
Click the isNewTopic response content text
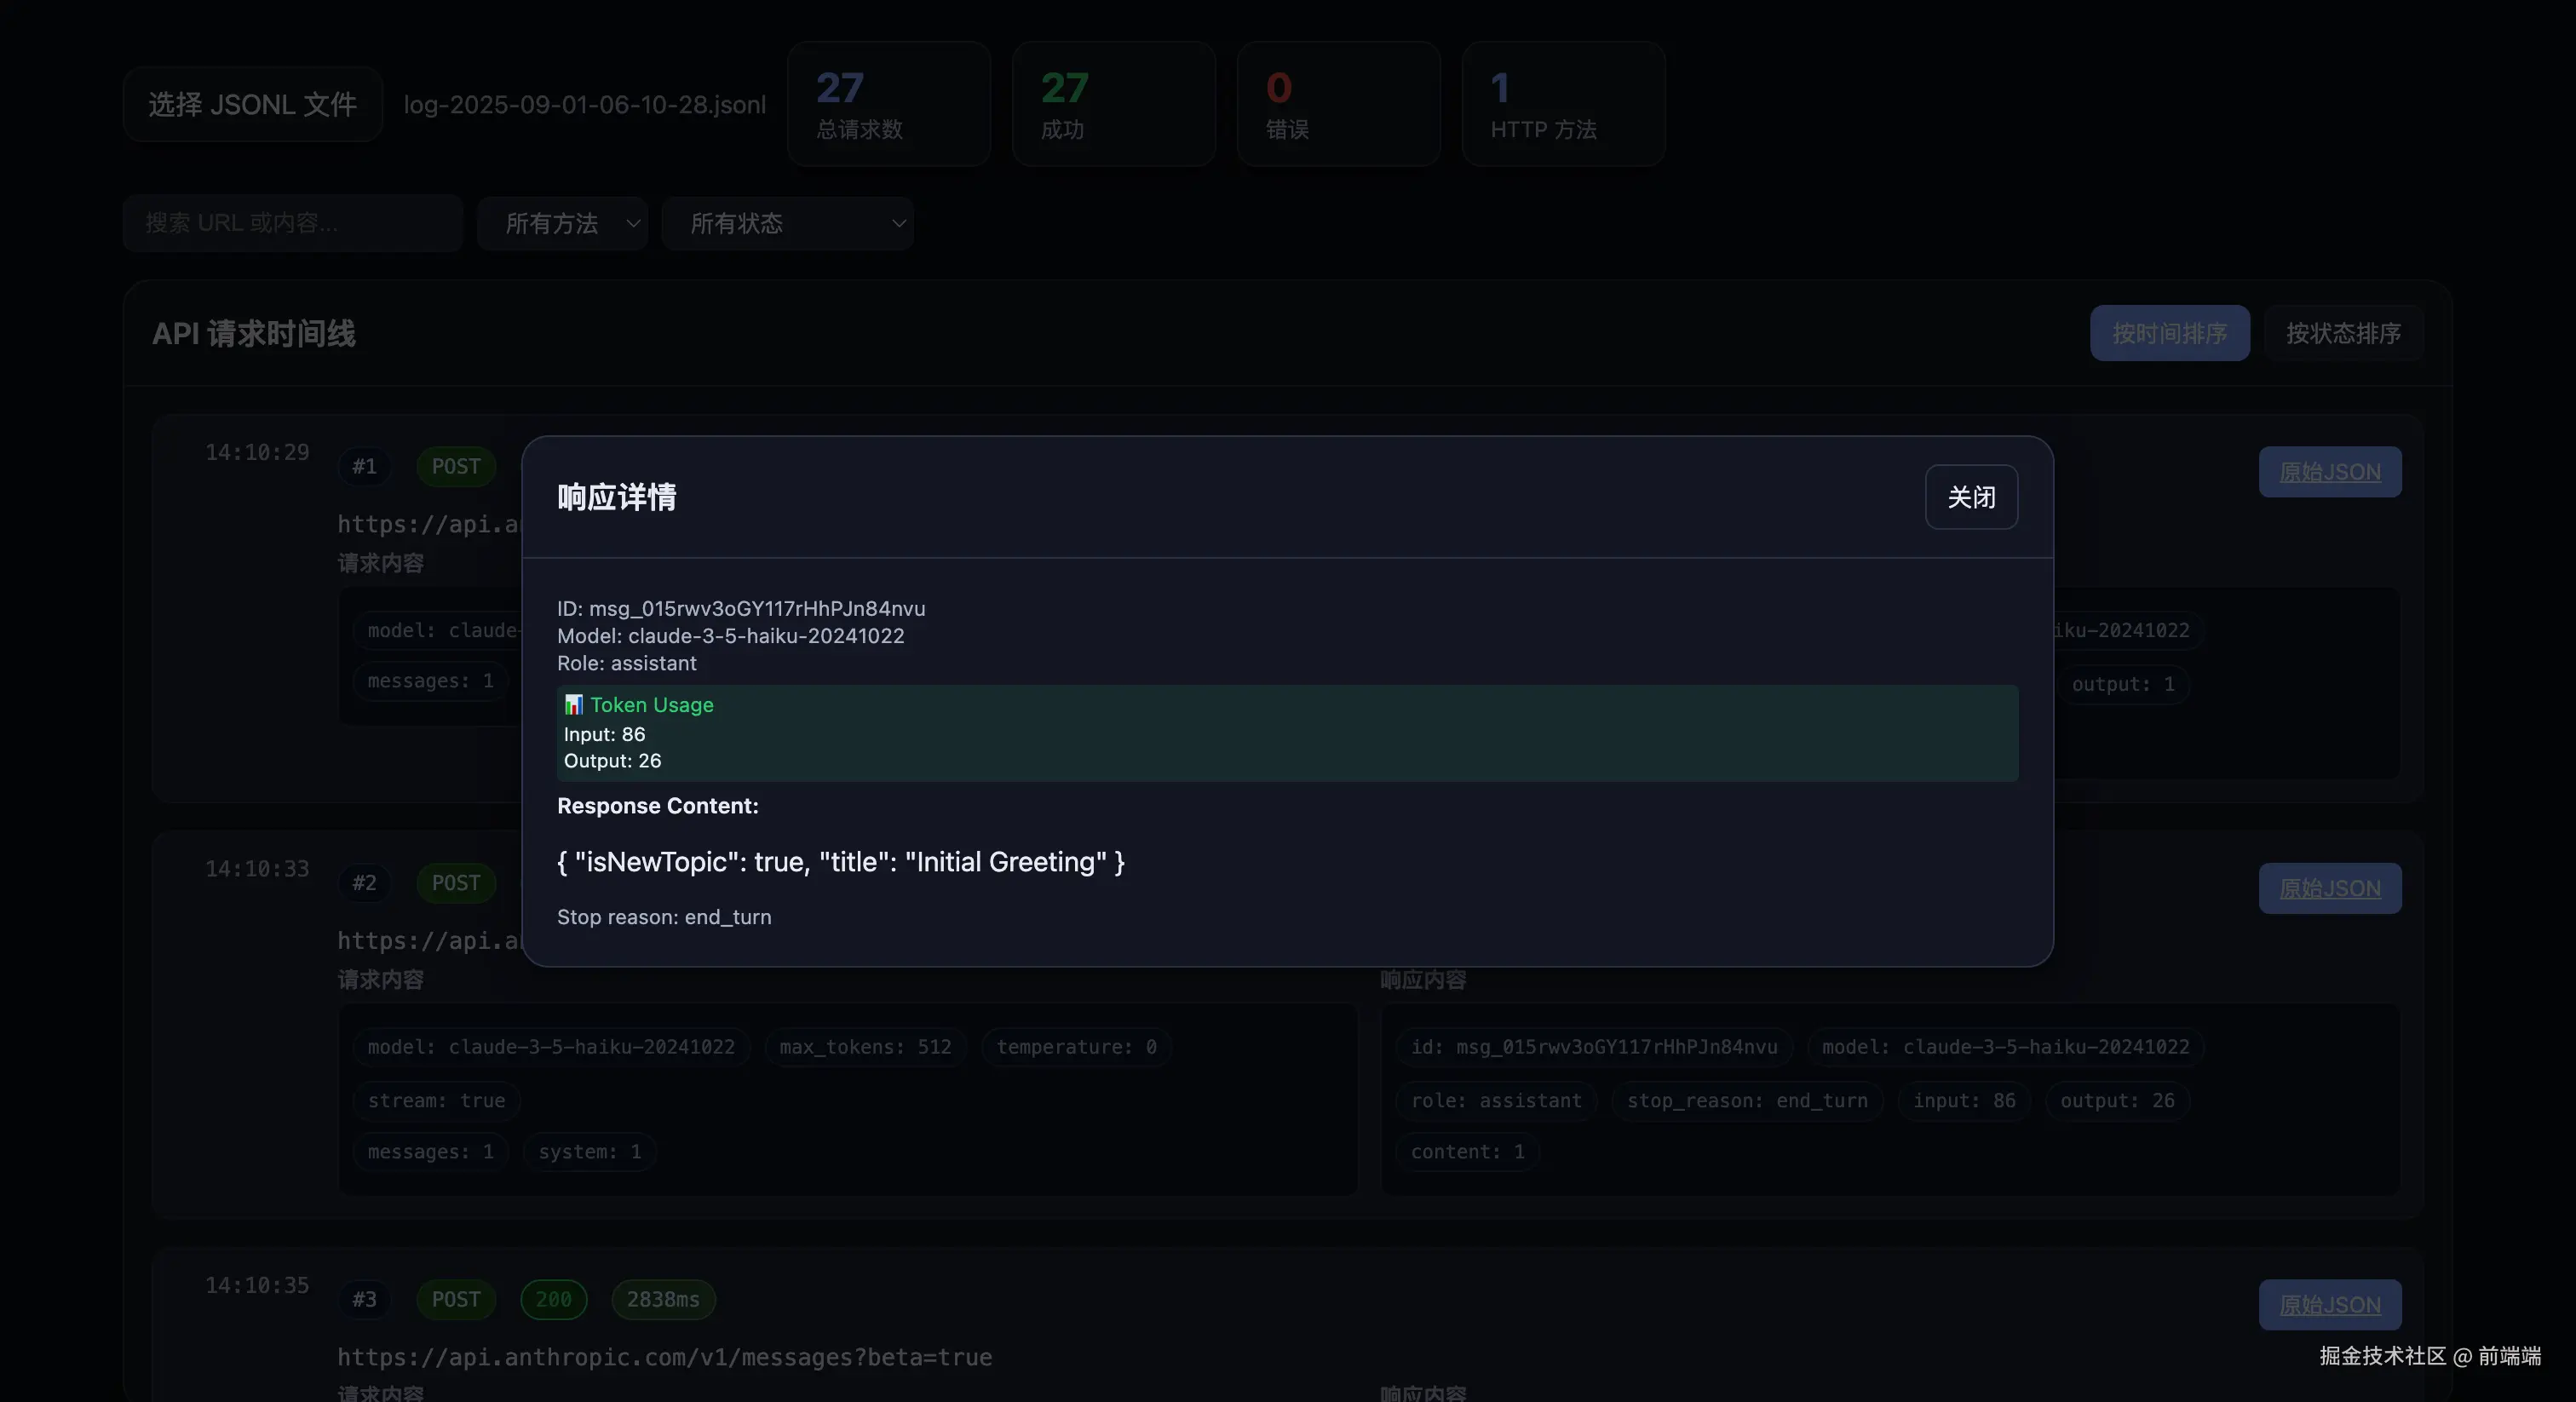click(x=841, y=862)
